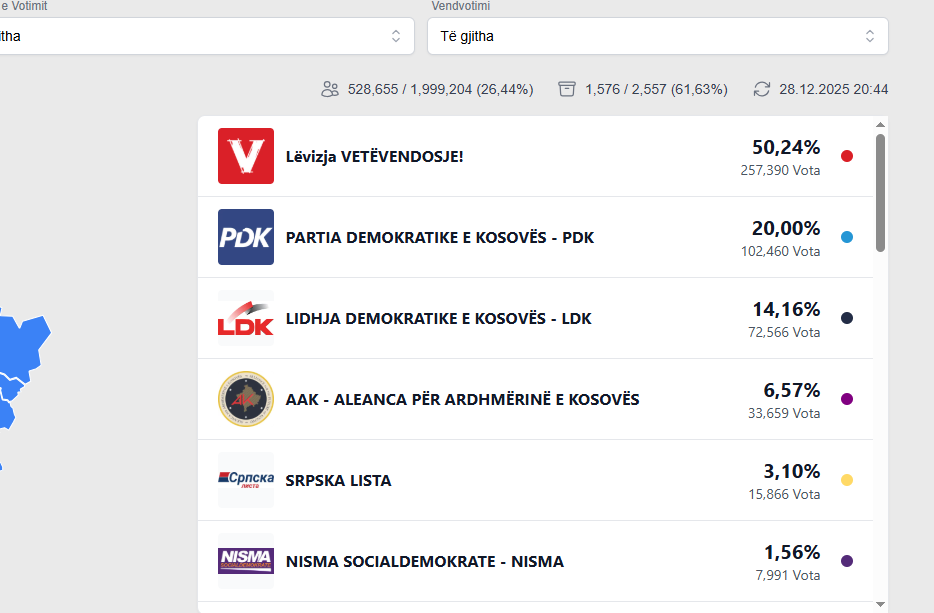934x613 pixels.
Task: Click the voter turnout people icon
Action: tap(330, 89)
